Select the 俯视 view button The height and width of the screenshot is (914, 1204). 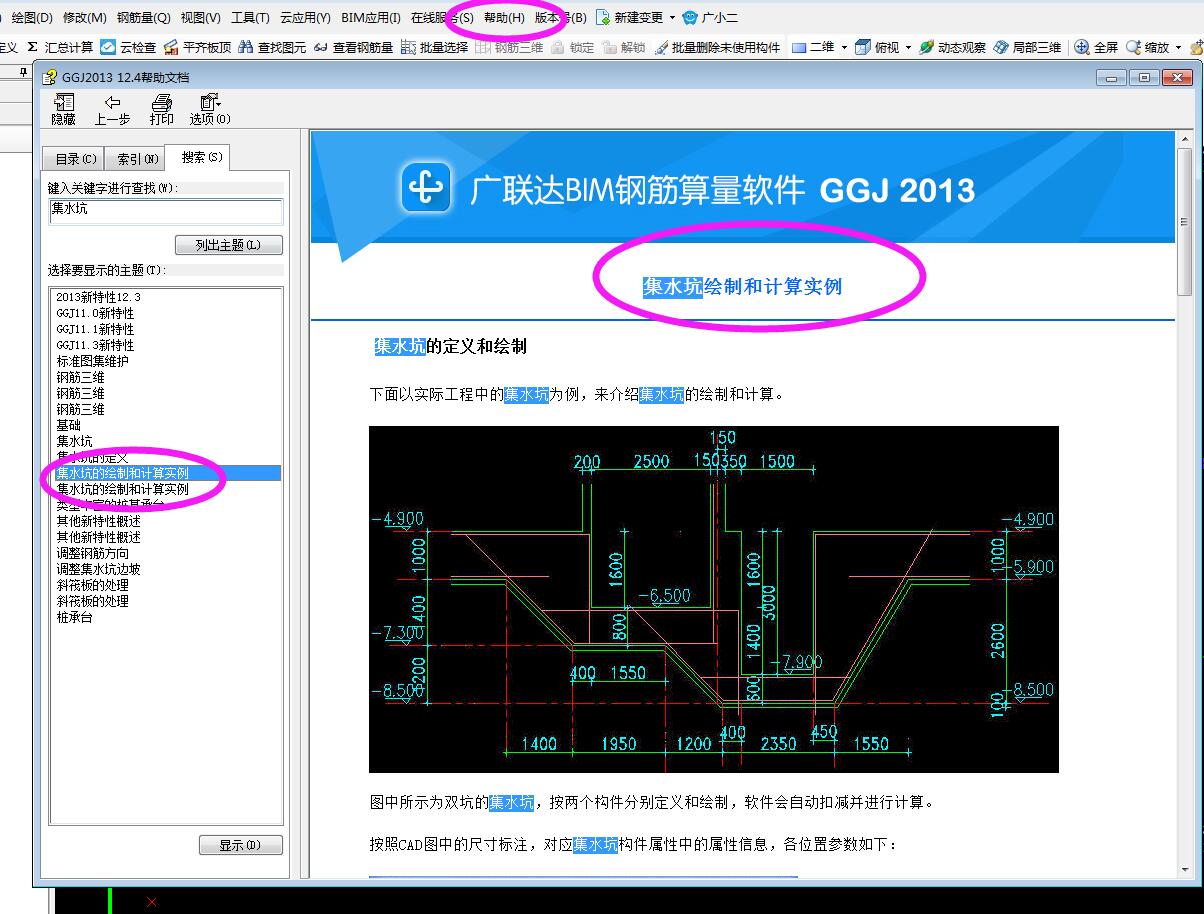pos(877,47)
